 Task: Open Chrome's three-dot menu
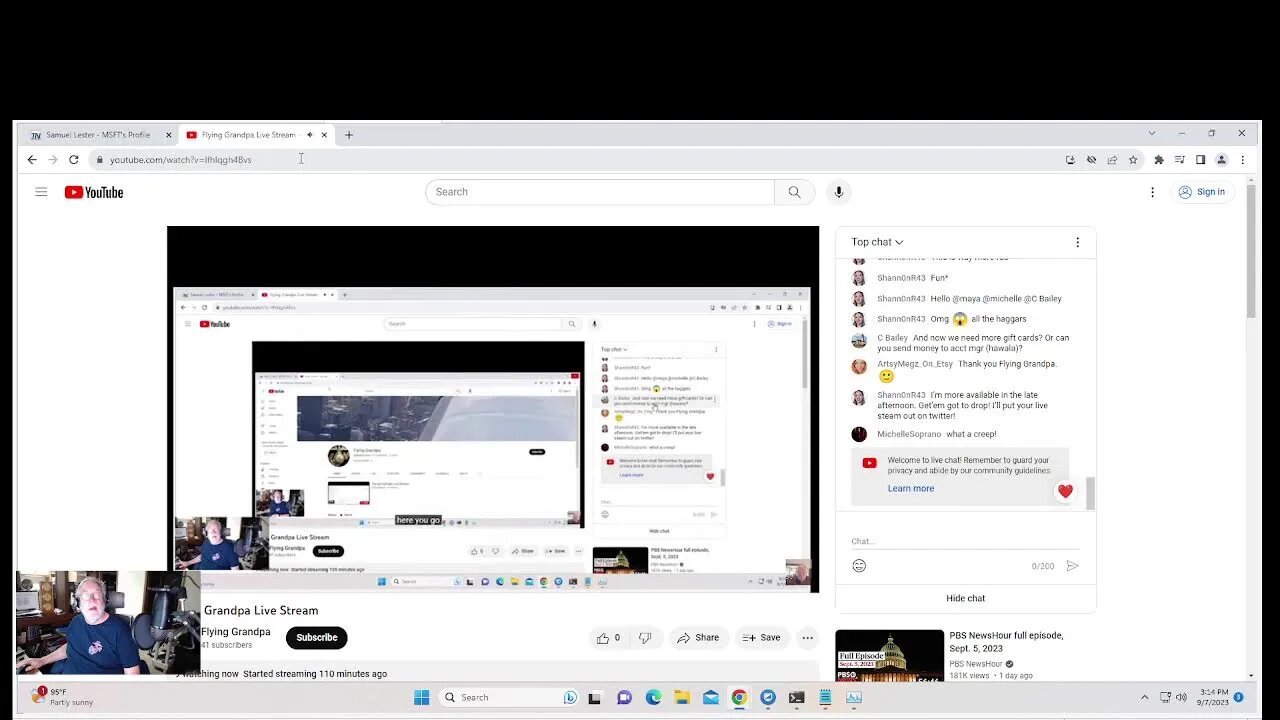click(1242, 160)
